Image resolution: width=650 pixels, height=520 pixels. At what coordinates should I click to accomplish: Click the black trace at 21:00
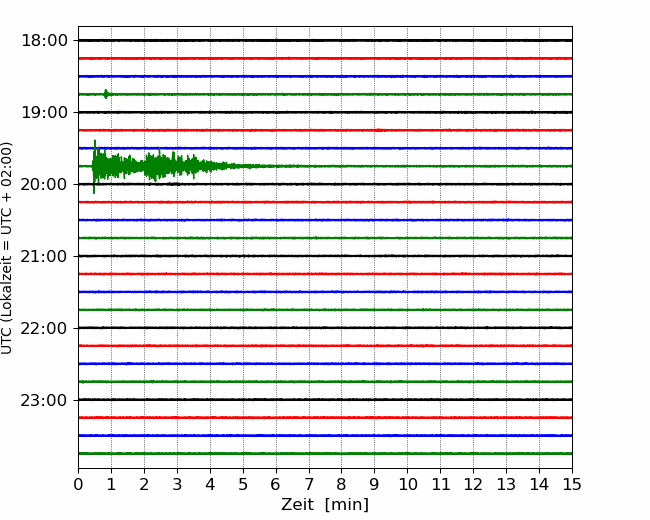pos(325,256)
